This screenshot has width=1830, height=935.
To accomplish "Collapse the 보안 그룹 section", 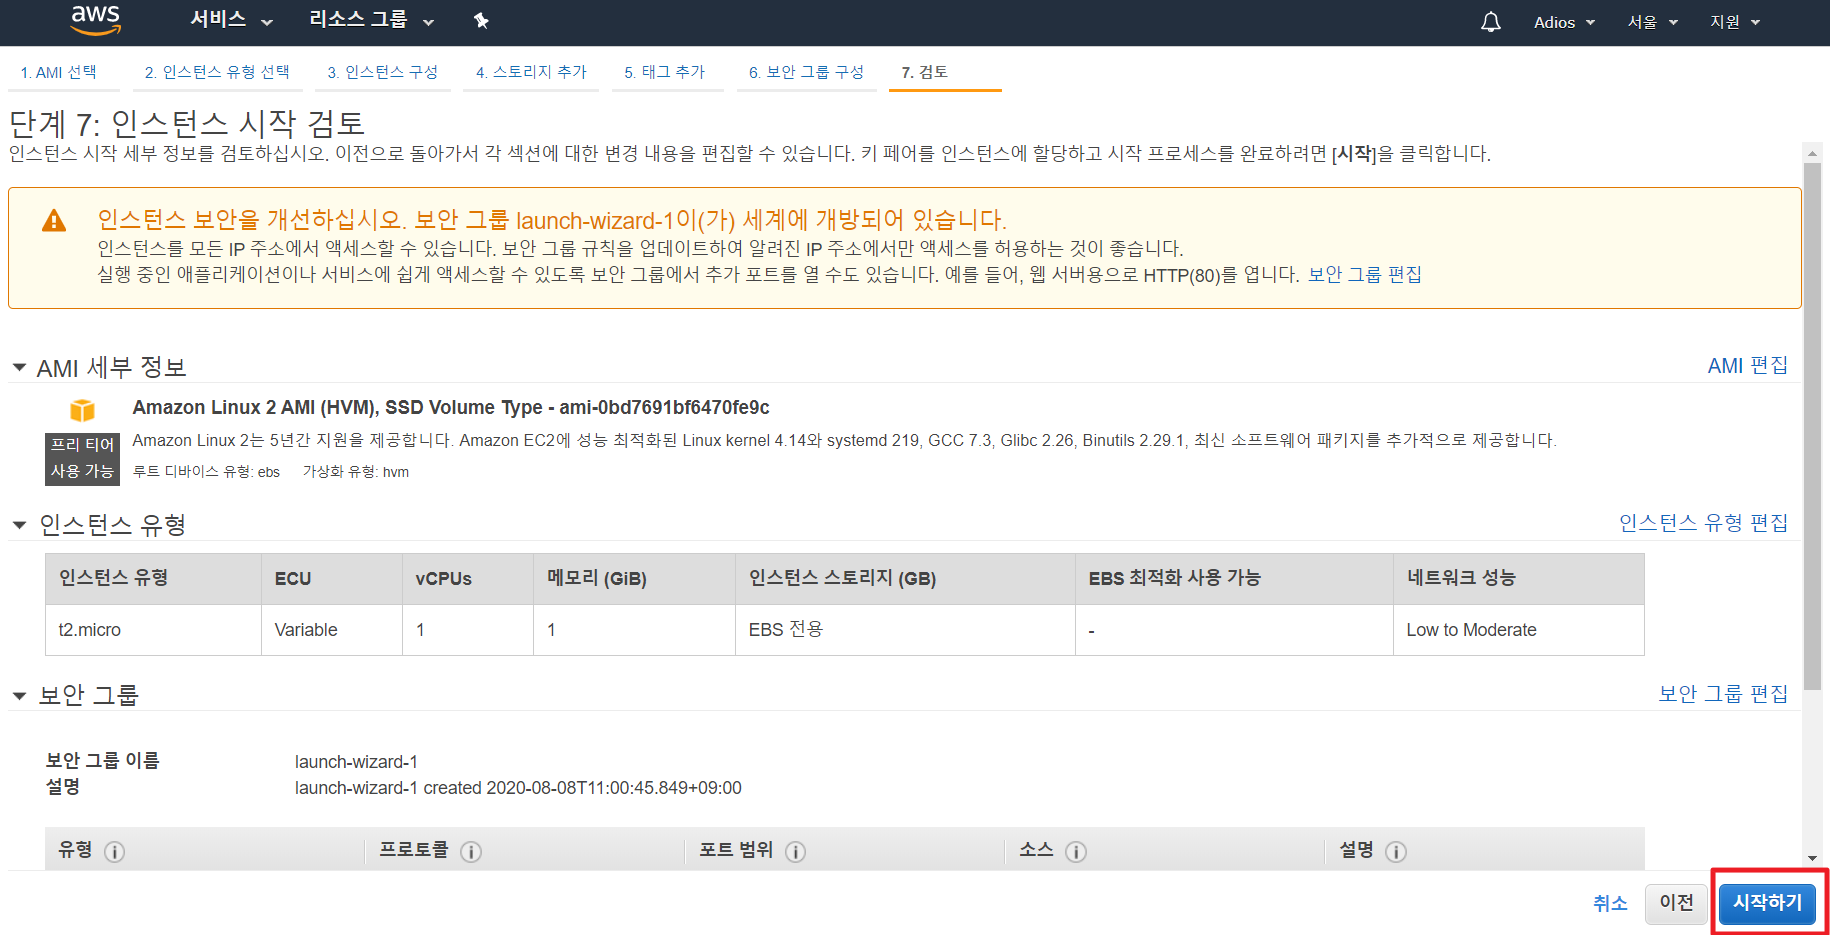I will pyautogui.click(x=19, y=695).
